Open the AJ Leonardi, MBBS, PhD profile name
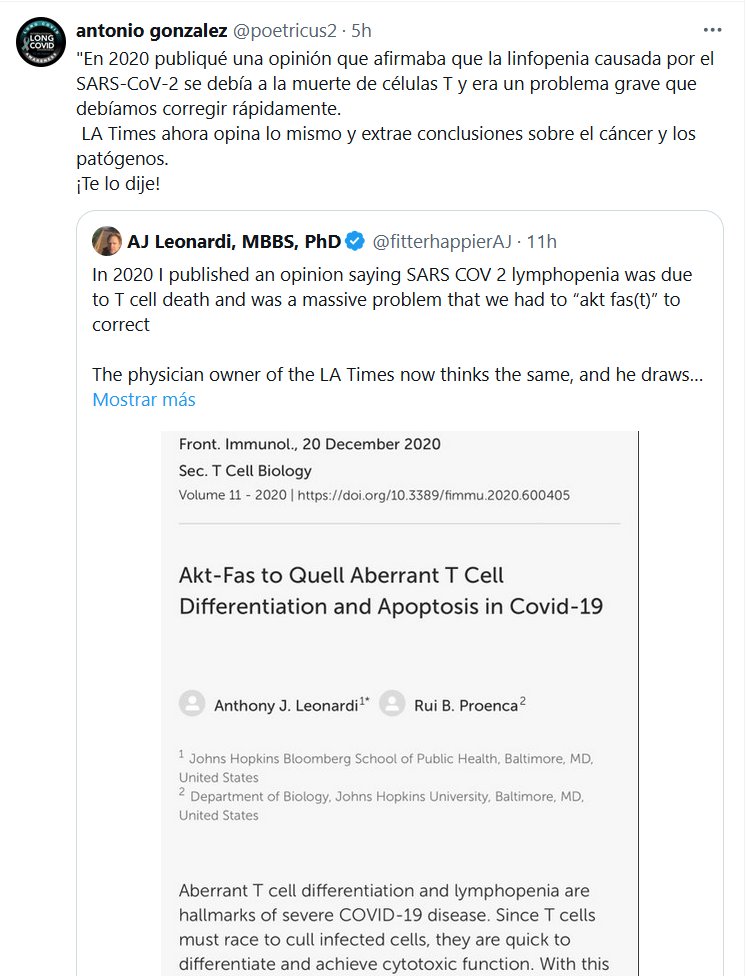The width and height of the screenshot is (746, 976). pos(234,241)
